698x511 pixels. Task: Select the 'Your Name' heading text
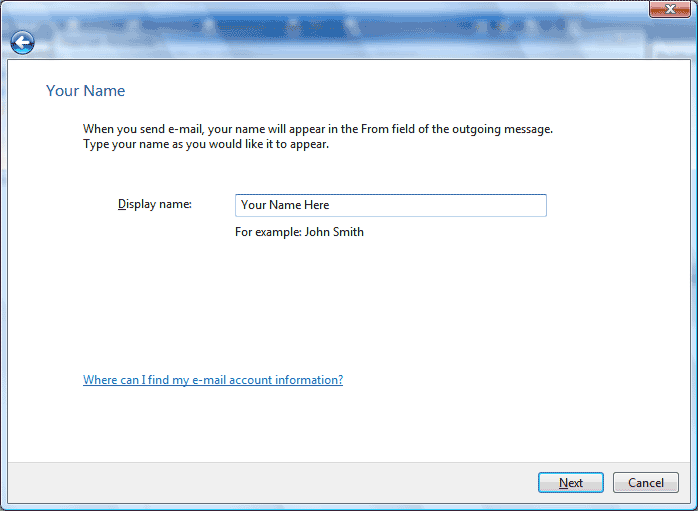85,90
